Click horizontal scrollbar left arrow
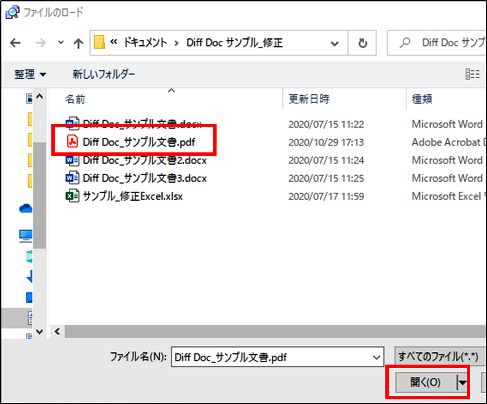The image size is (487, 404). coord(57,332)
